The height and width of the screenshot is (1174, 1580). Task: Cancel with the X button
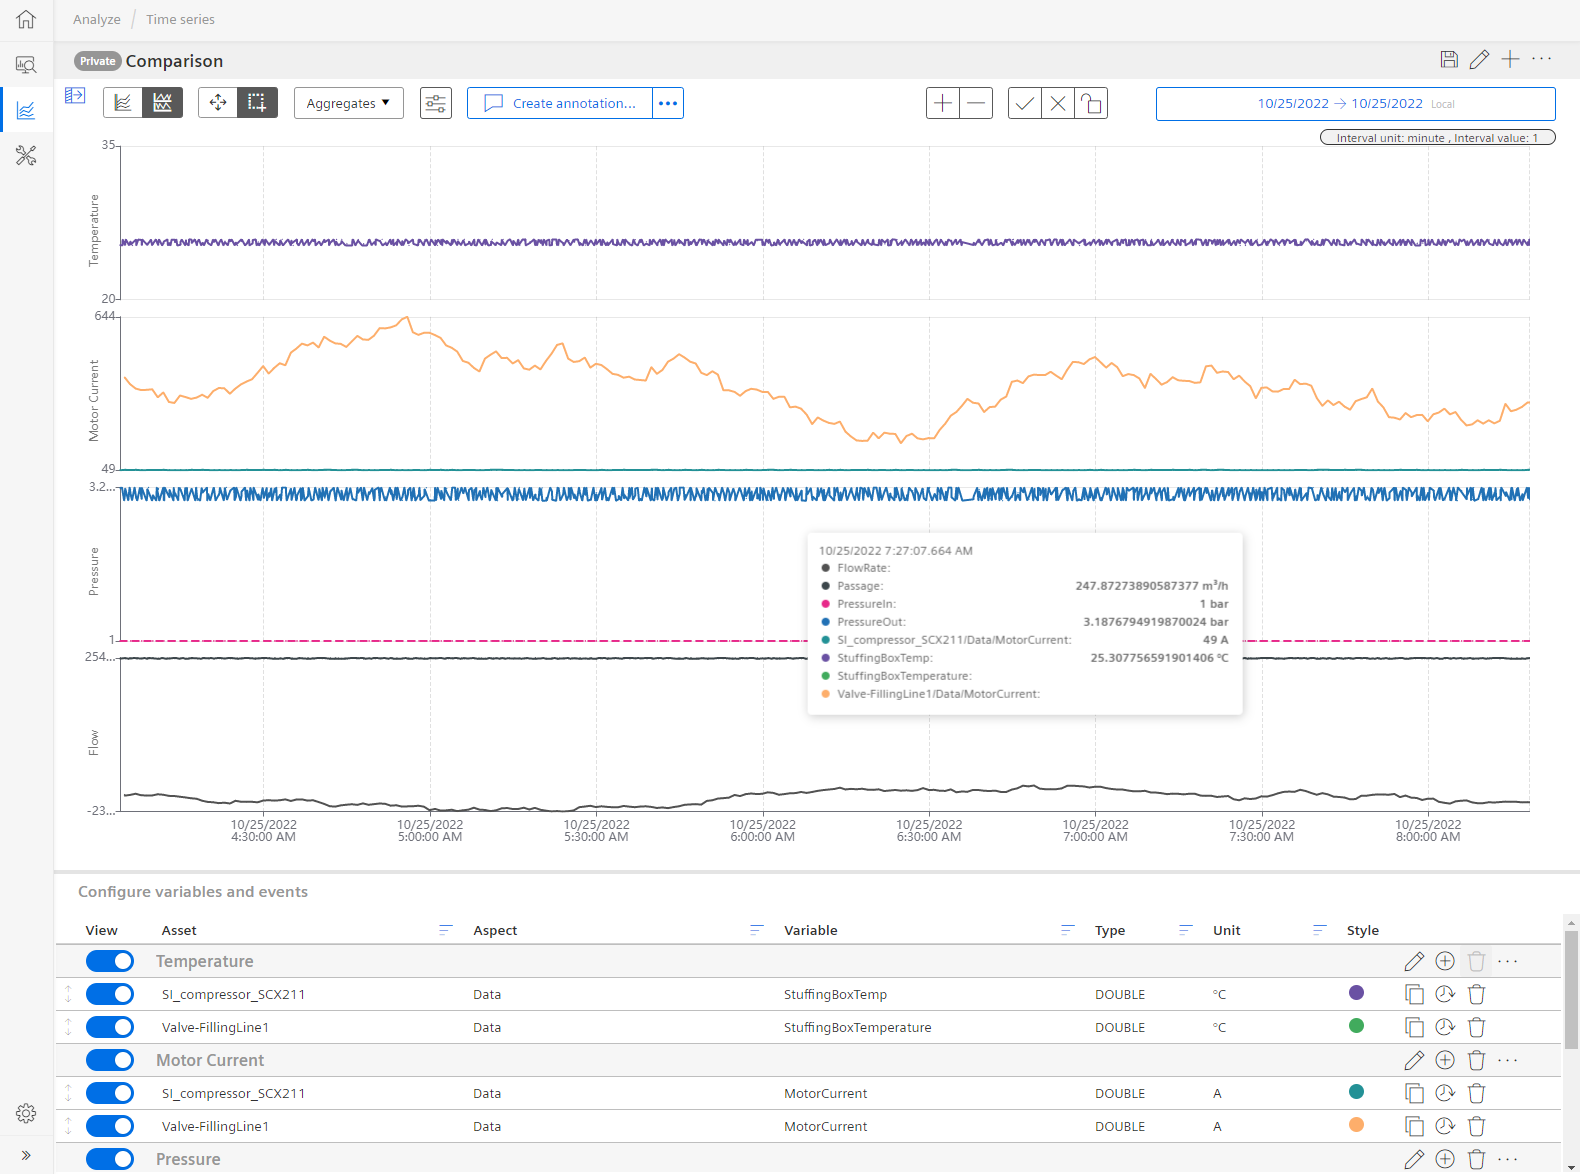click(x=1058, y=103)
